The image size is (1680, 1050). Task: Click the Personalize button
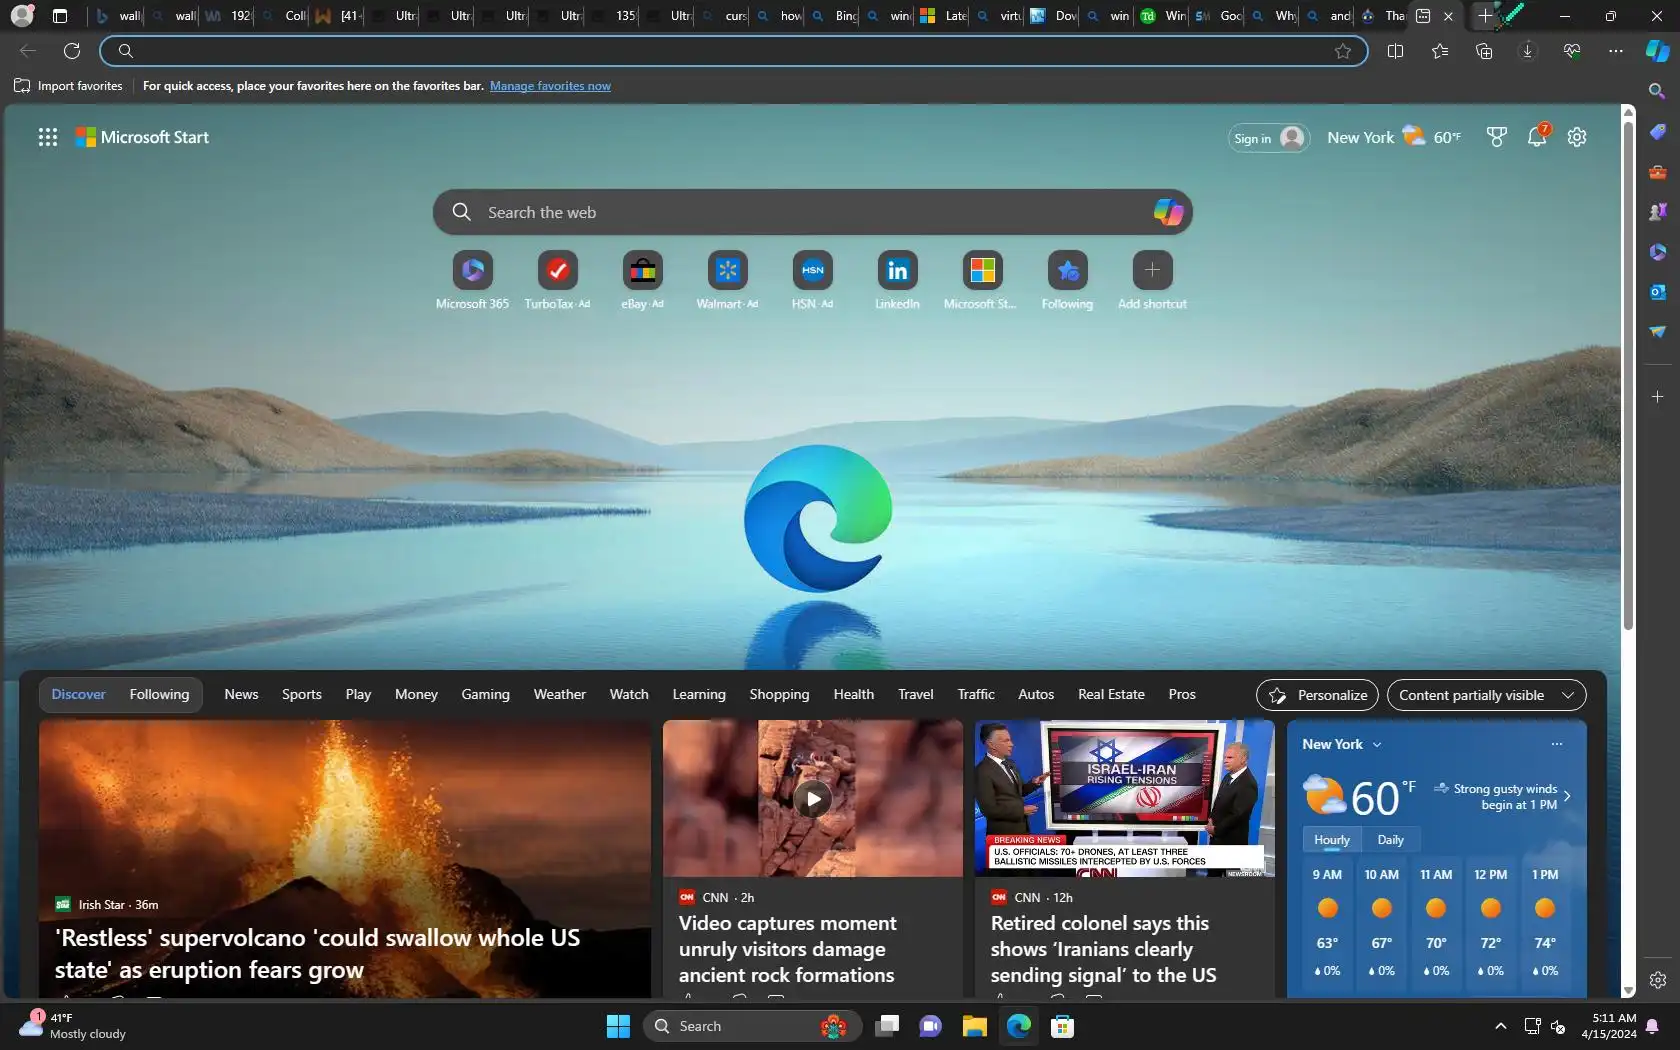pyautogui.click(x=1317, y=695)
